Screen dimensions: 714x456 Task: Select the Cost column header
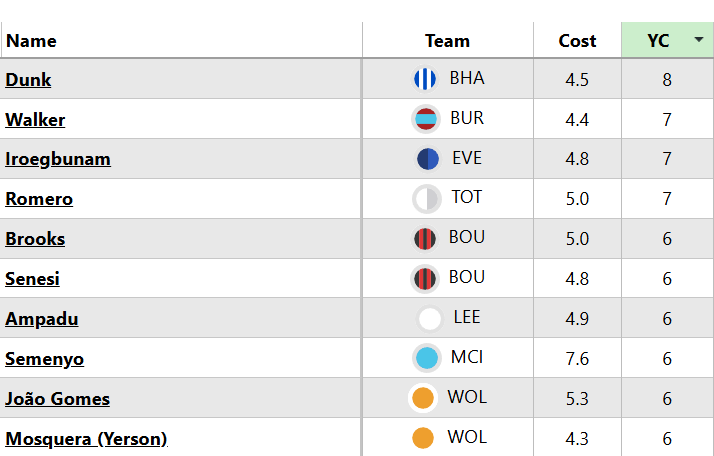[577, 41]
